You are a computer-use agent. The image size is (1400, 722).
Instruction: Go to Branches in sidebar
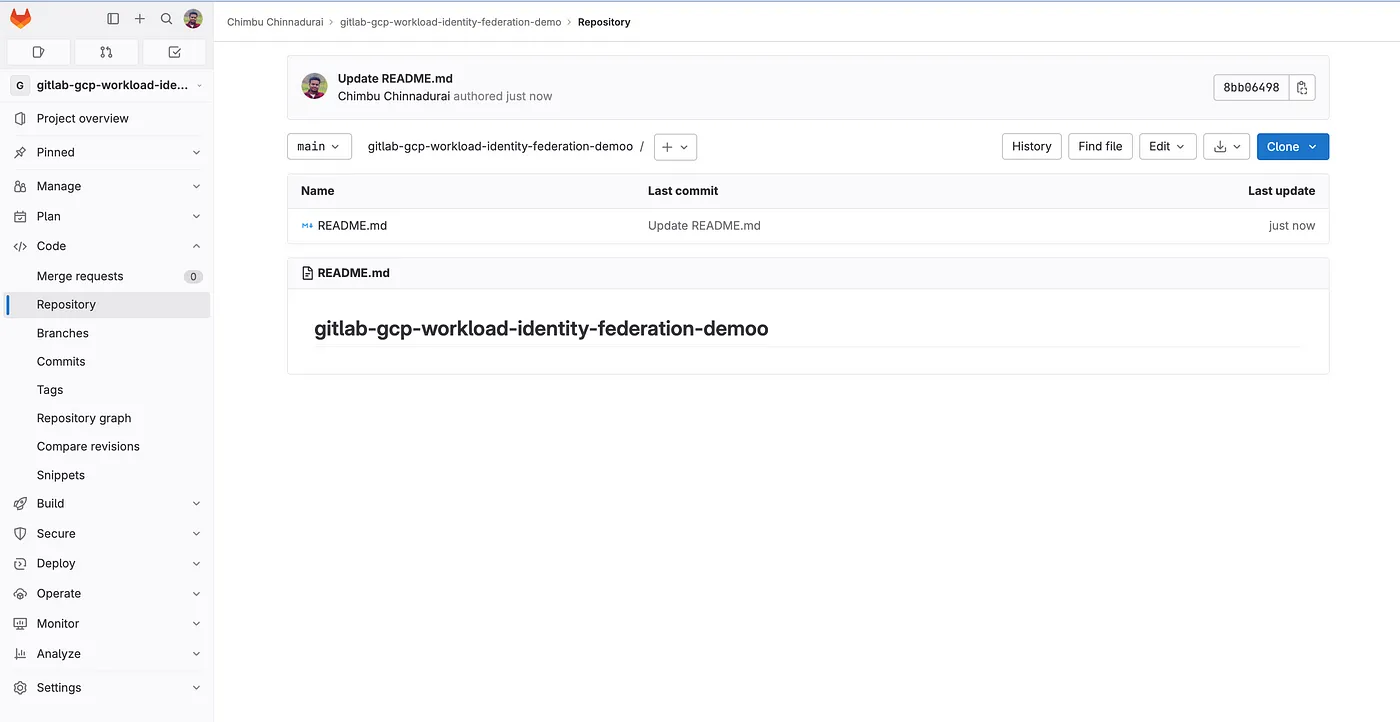click(108, 333)
